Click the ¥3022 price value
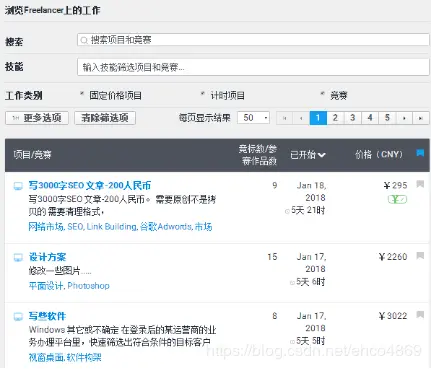The width and height of the screenshot is (431, 369). (x=393, y=316)
